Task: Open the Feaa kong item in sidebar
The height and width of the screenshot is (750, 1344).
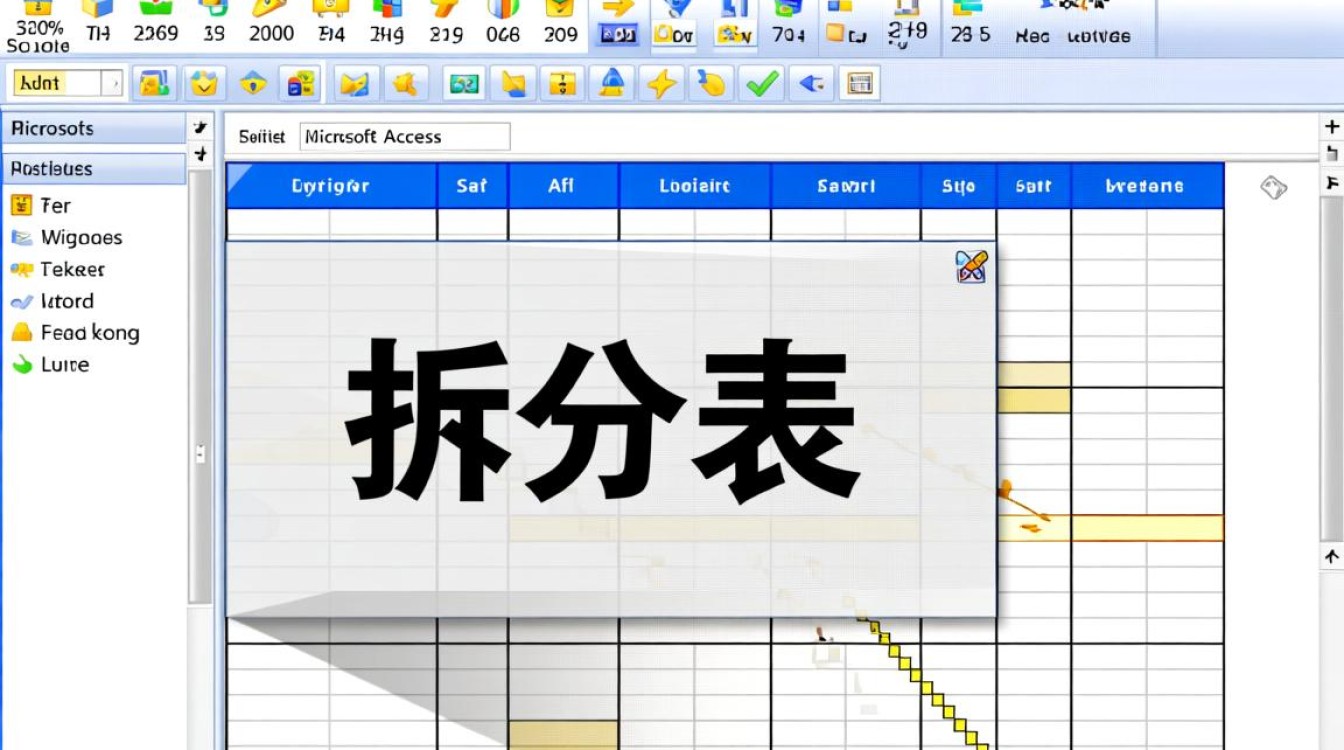Action: [89, 333]
